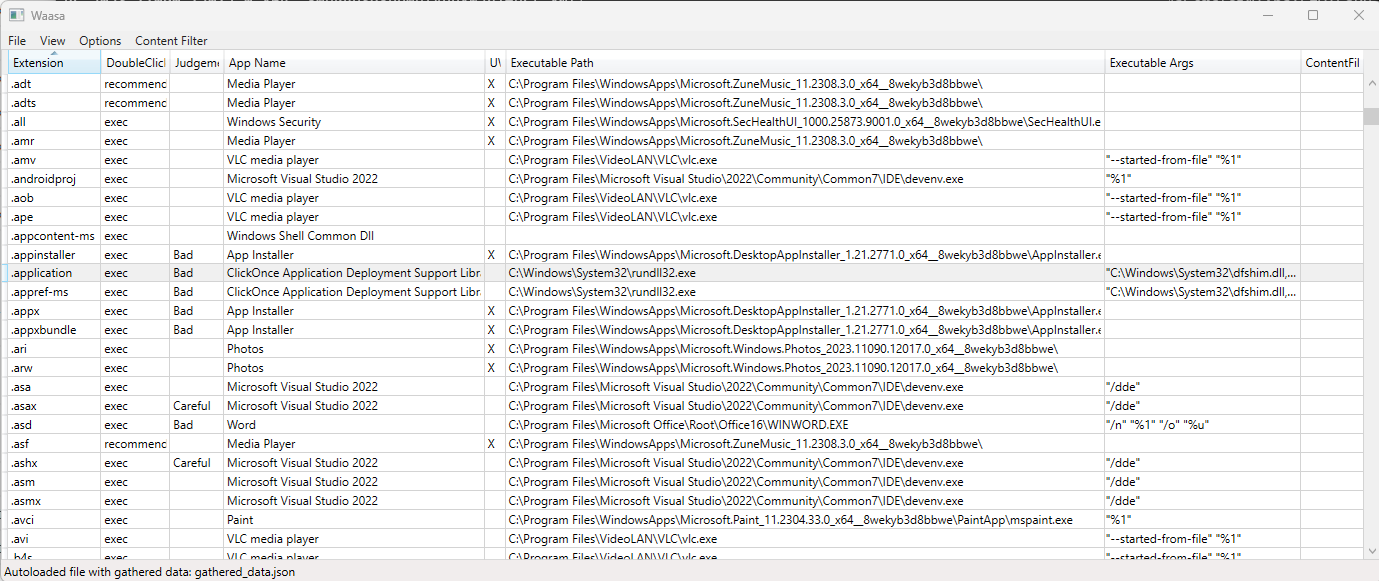Screen dimensions: 1379x581
Task: Click "%1" args in .androidproj row
Action: 1202,179
